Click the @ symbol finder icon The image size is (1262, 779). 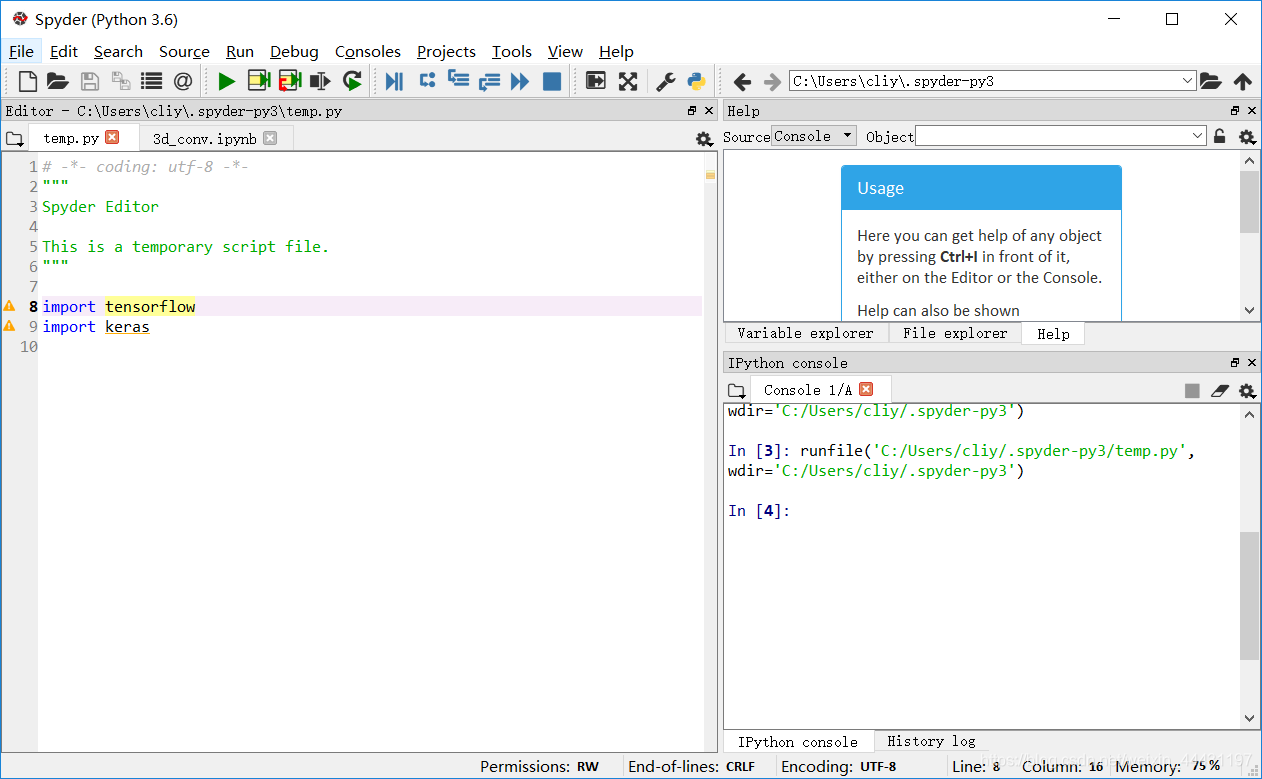tap(183, 81)
